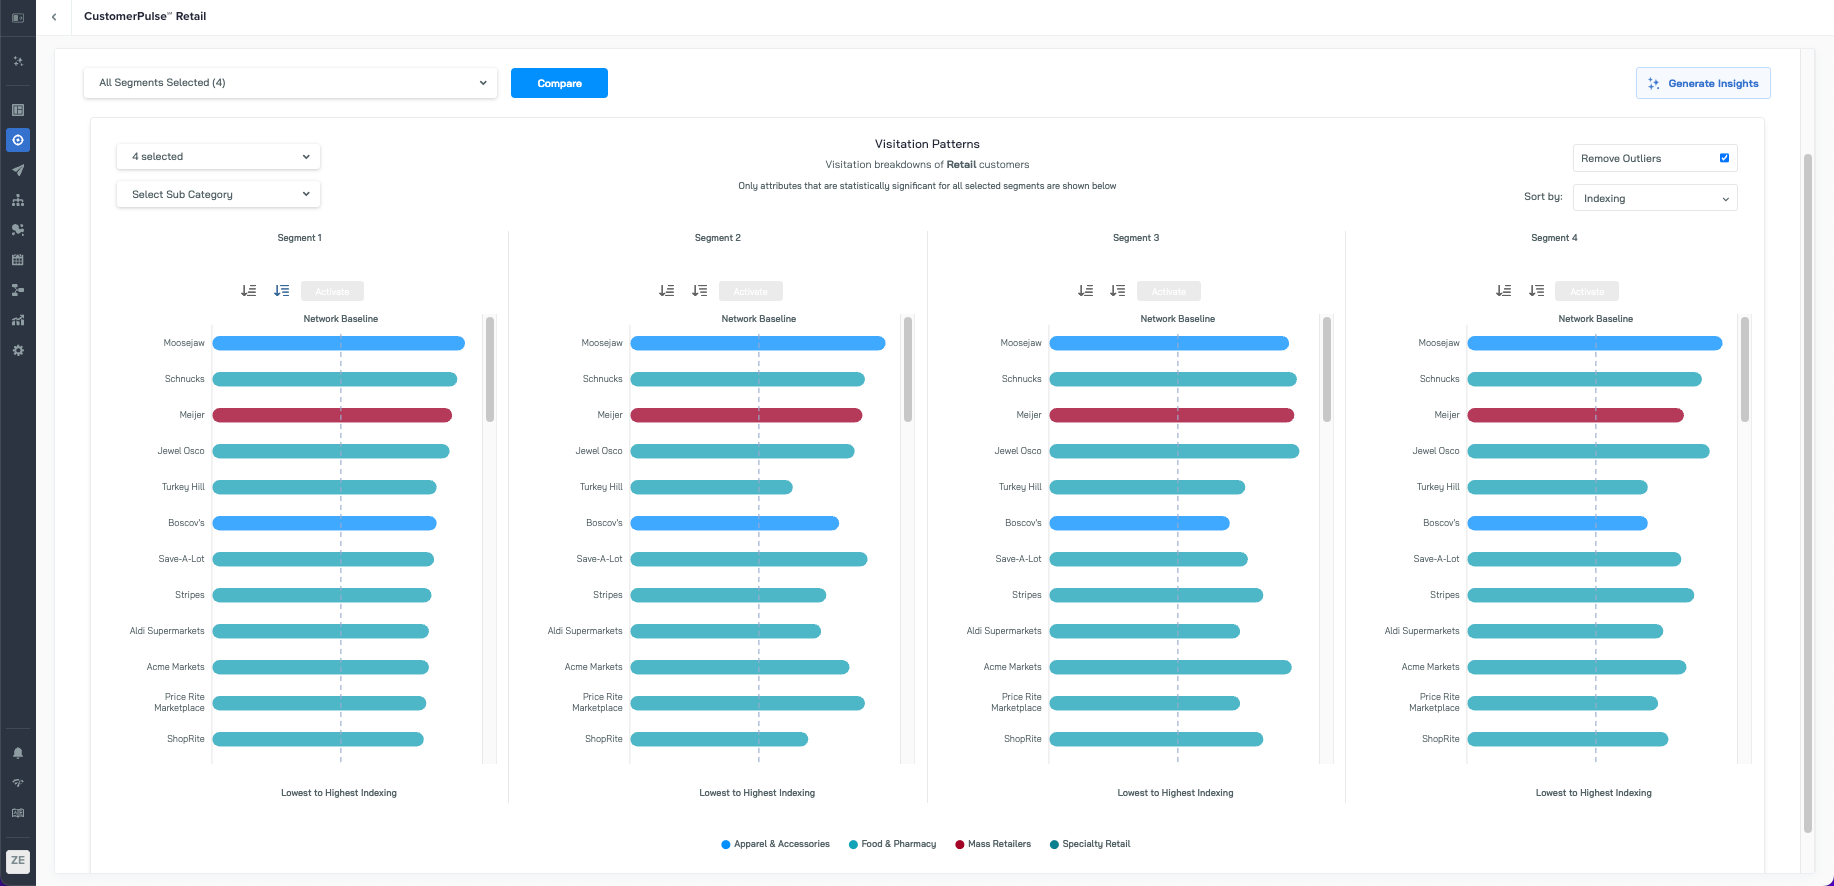Click Segment 3 ascending sort icon

pyautogui.click(x=1086, y=291)
